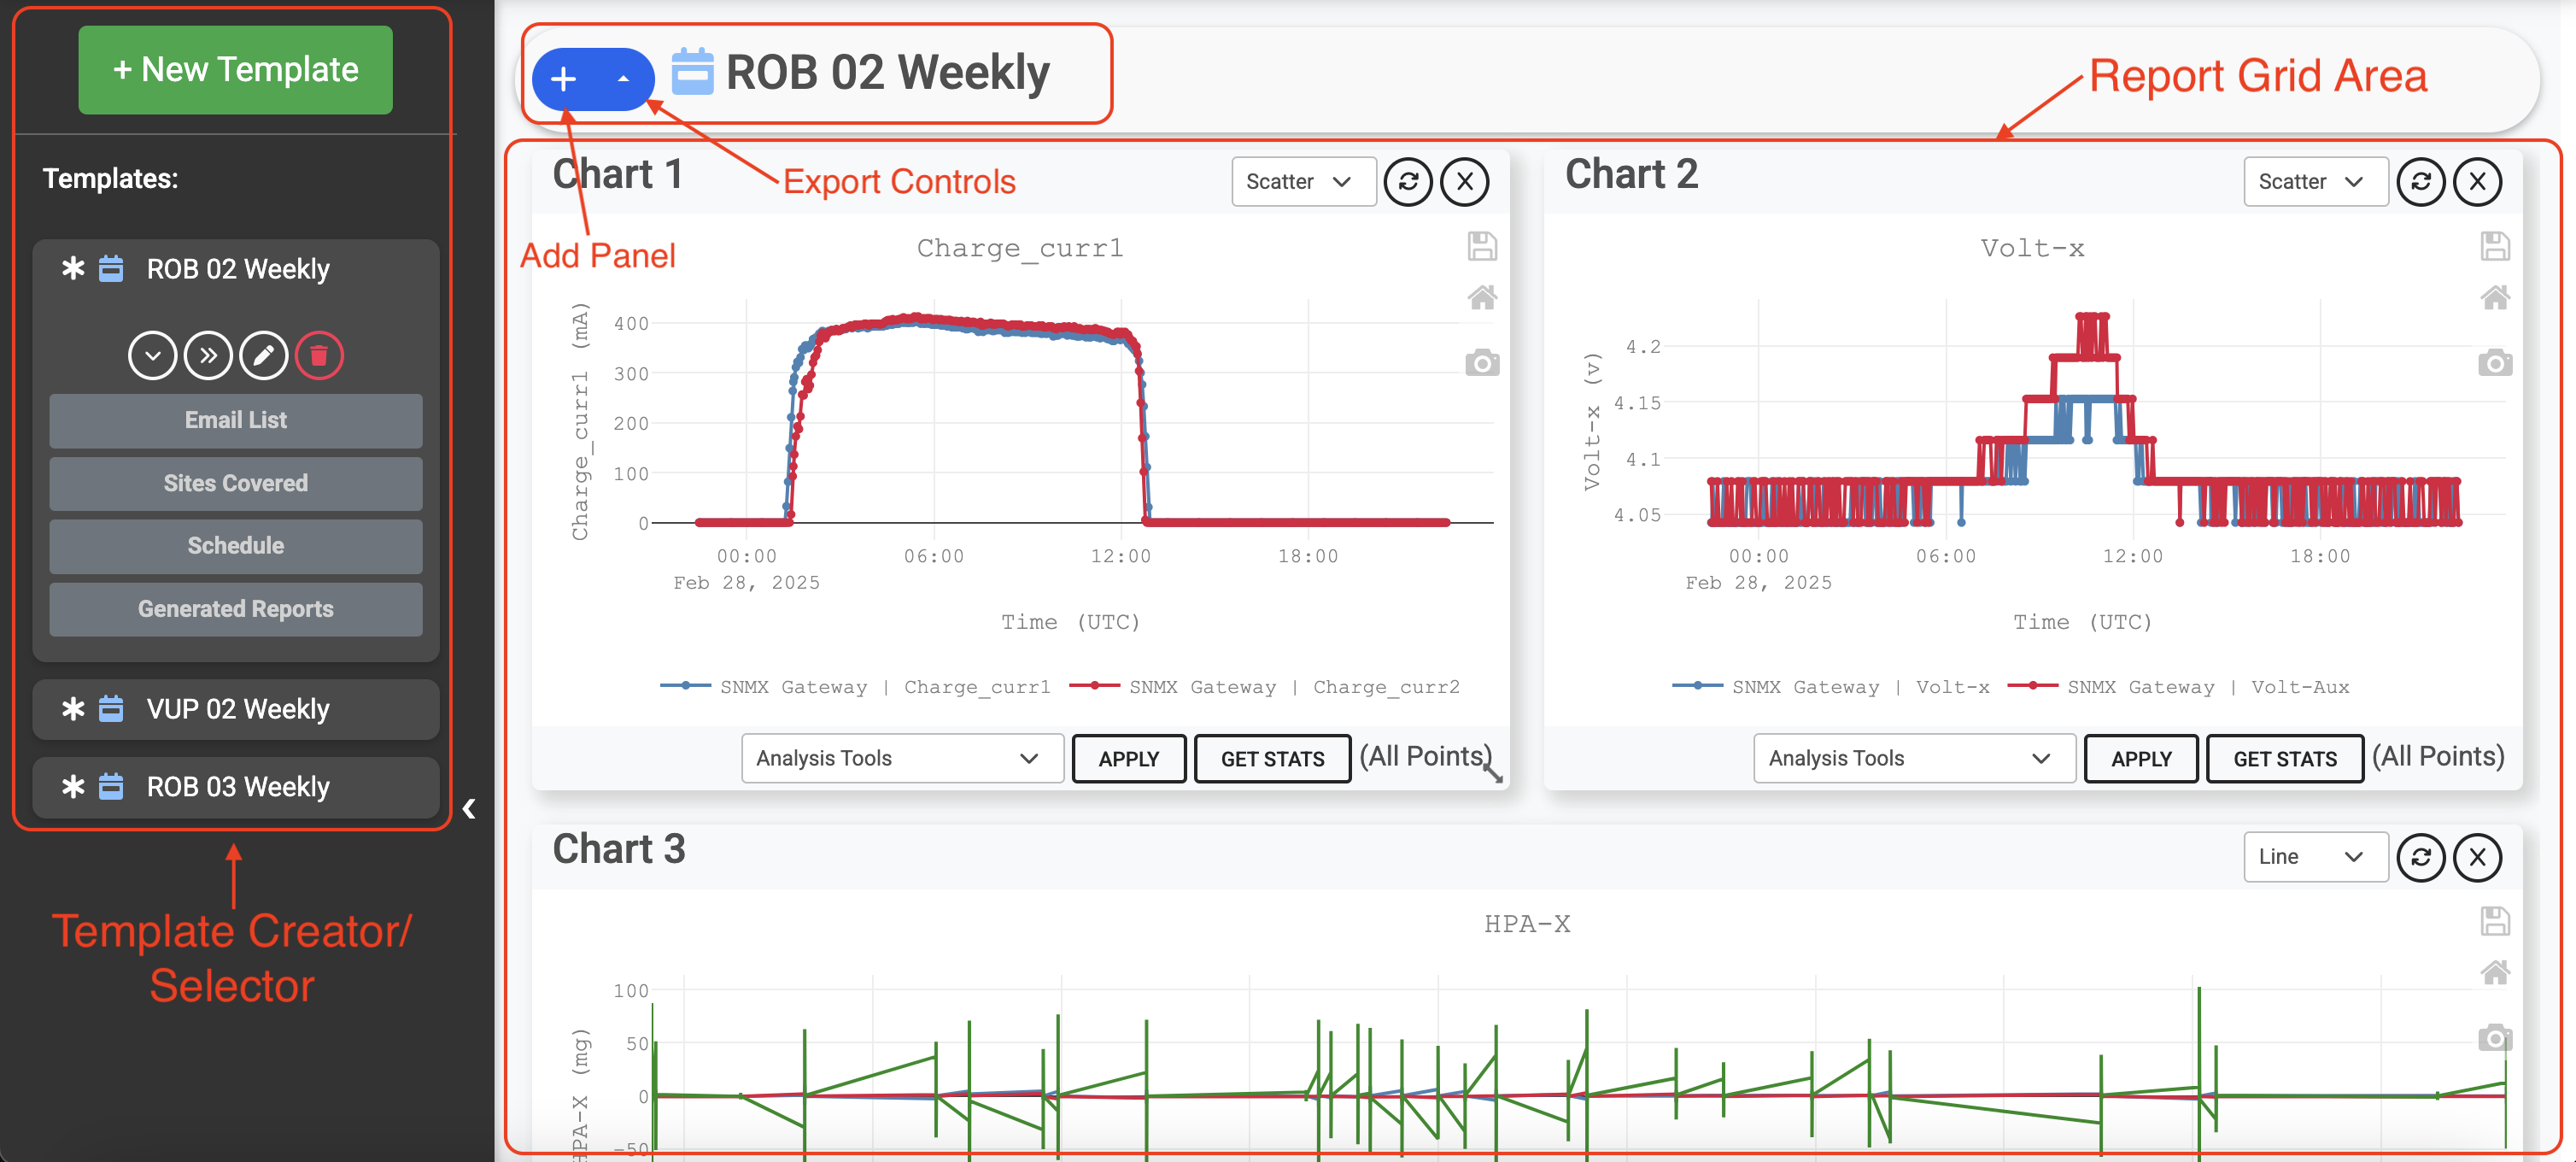Image resolution: width=2576 pixels, height=1162 pixels.
Task: Click Chart 1 camera snapshot icon
Action: point(1482,363)
